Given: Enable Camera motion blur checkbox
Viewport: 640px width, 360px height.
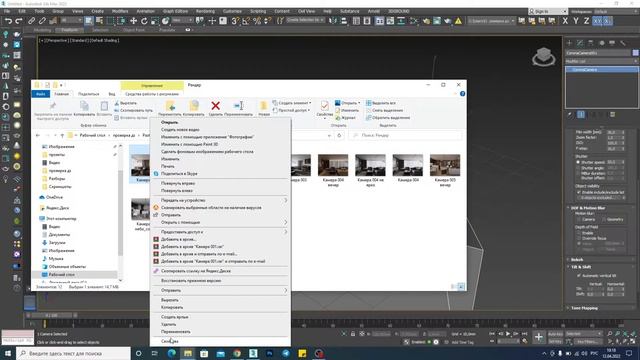Looking at the screenshot, I should point(579,220).
